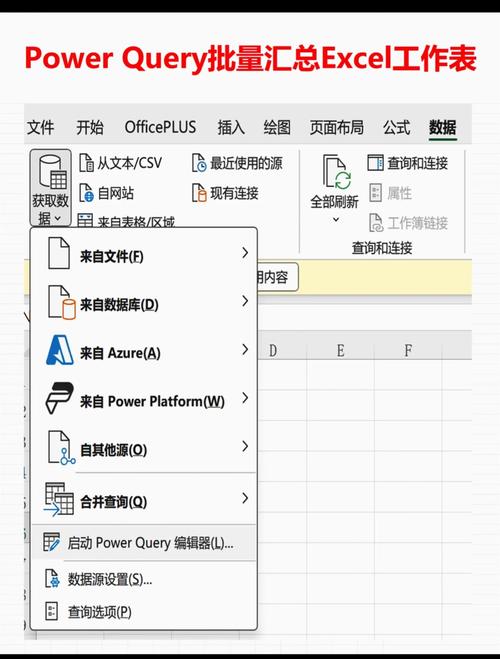Expand the 合并查询(Q) submenu arrow
Image resolution: width=500 pixels, height=659 pixels.
point(245,498)
